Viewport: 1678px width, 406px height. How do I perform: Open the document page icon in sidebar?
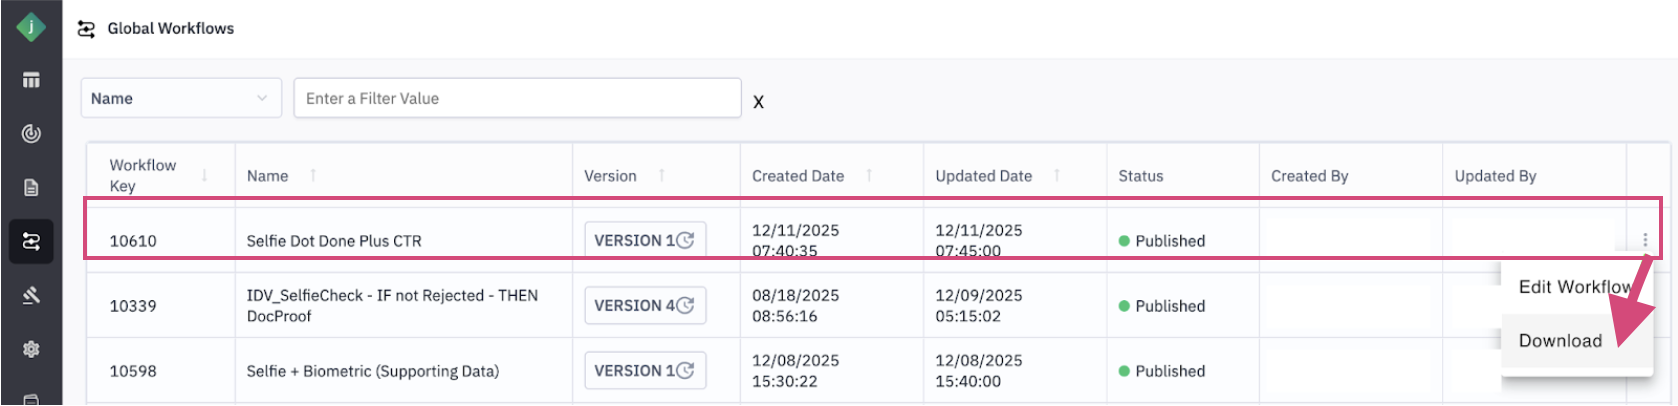(x=31, y=187)
